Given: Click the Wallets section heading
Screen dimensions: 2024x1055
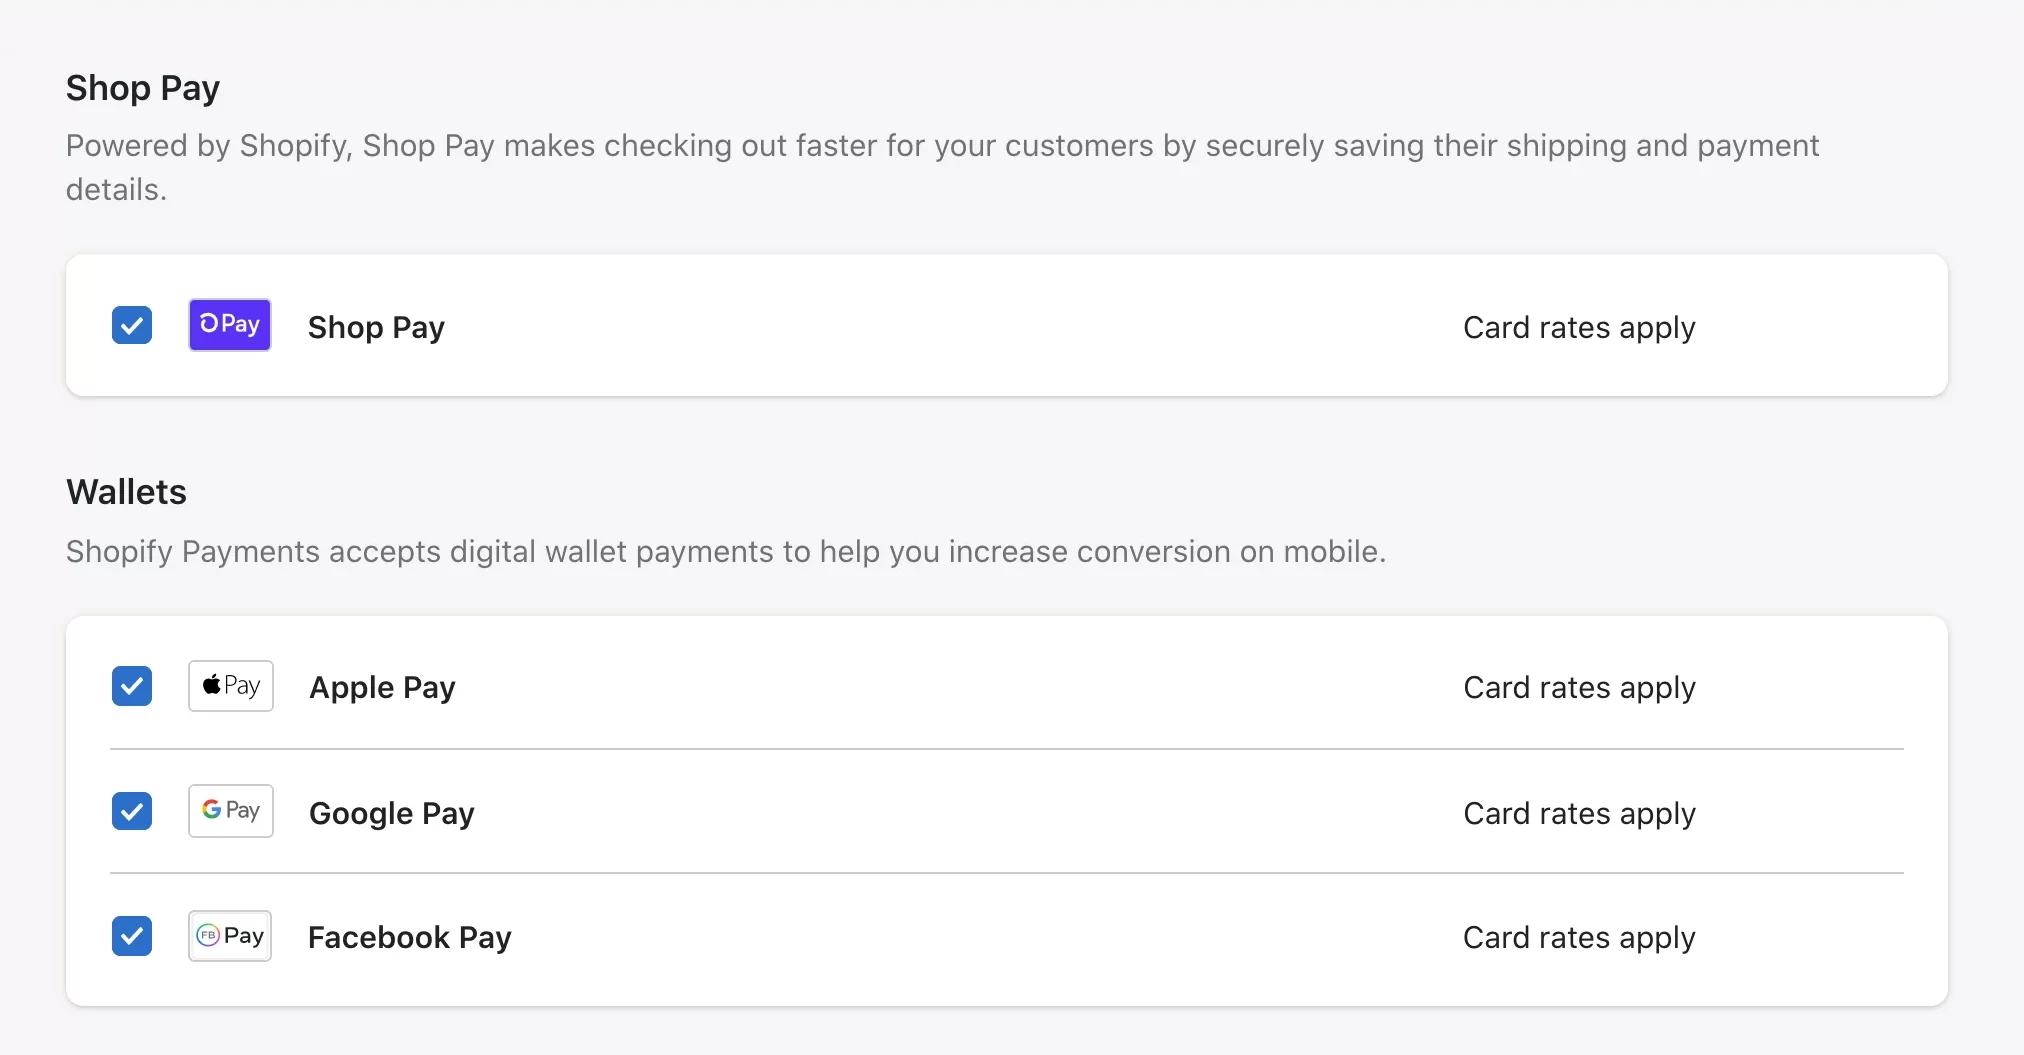Looking at the screenshot, I should tap(126, 492).
